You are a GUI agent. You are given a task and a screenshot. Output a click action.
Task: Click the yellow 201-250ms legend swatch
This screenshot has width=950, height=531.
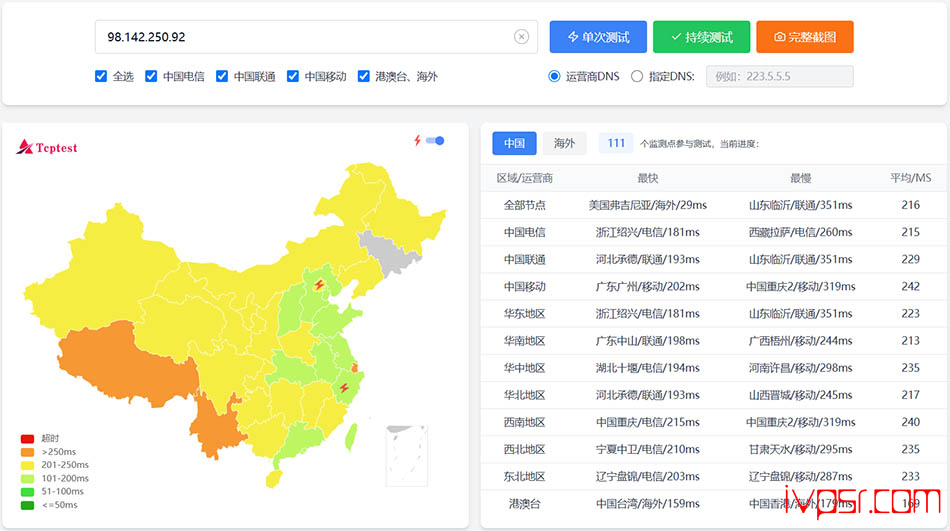(x=27, y=466)
